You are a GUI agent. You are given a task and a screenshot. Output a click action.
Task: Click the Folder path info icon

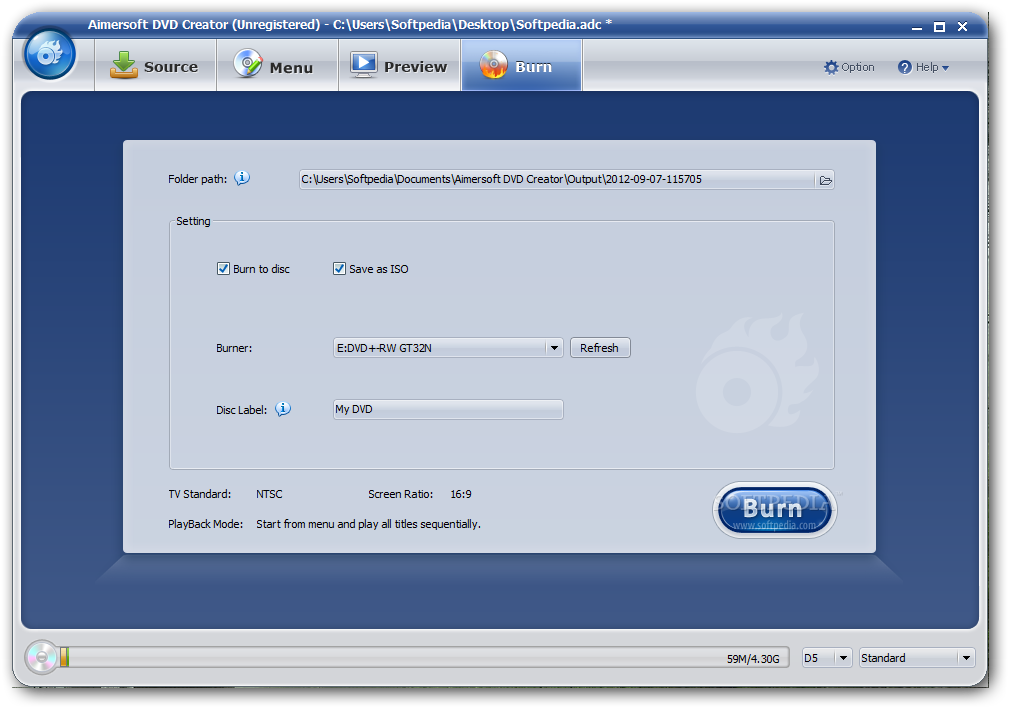242,178
